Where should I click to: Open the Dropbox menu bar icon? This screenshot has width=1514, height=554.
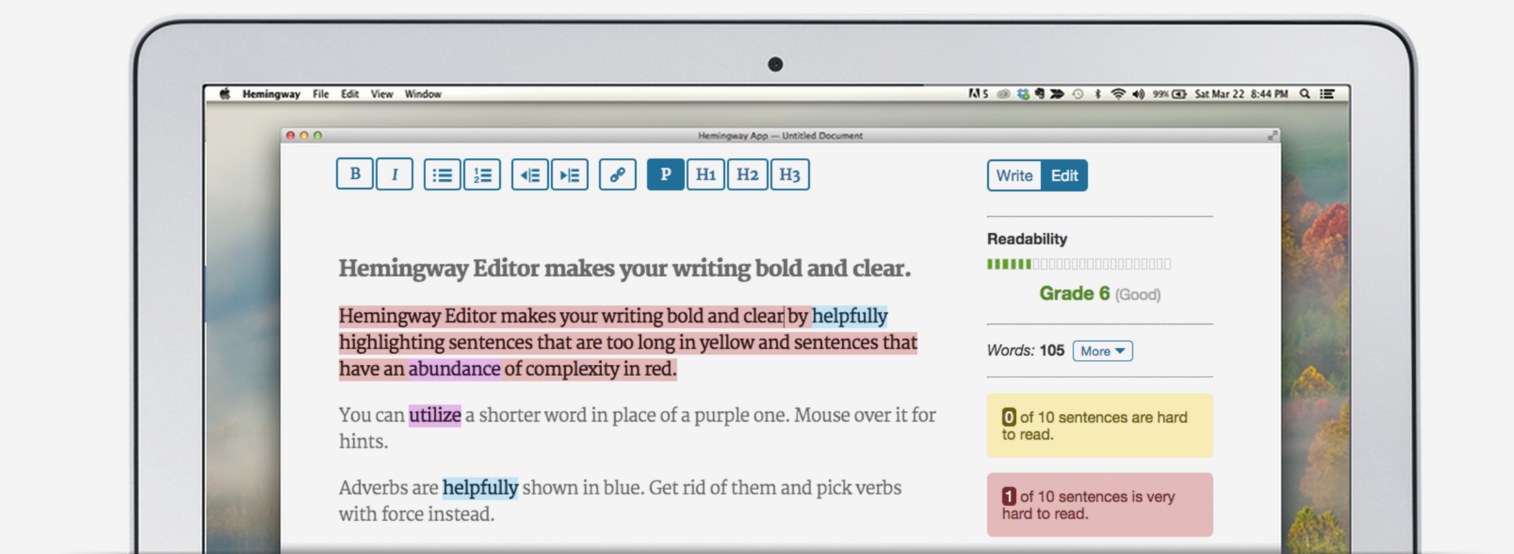pos(1023,94)
